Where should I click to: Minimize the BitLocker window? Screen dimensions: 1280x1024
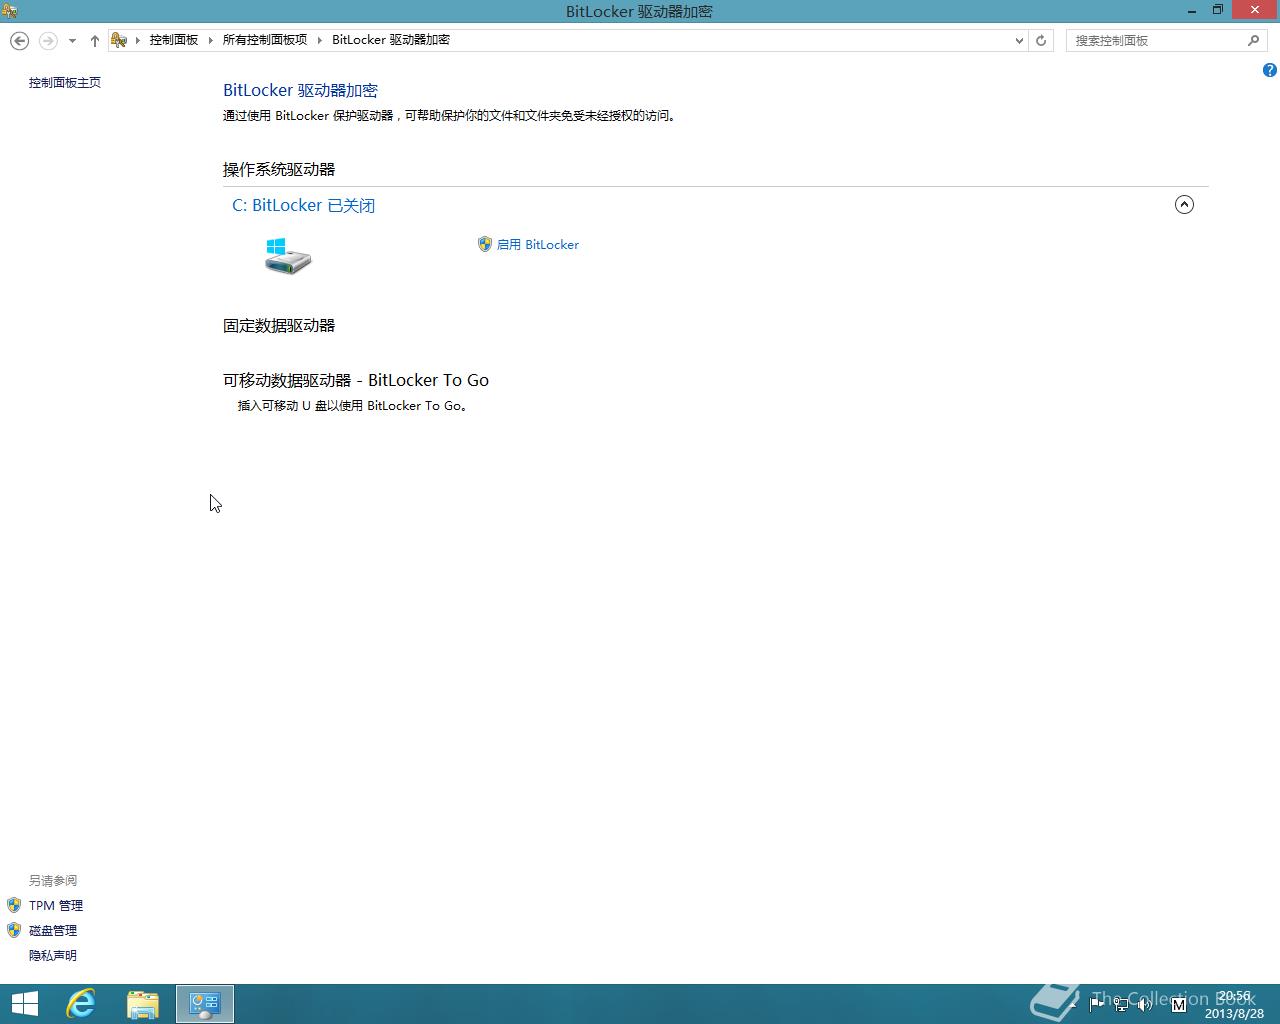tap(1192, 11)
